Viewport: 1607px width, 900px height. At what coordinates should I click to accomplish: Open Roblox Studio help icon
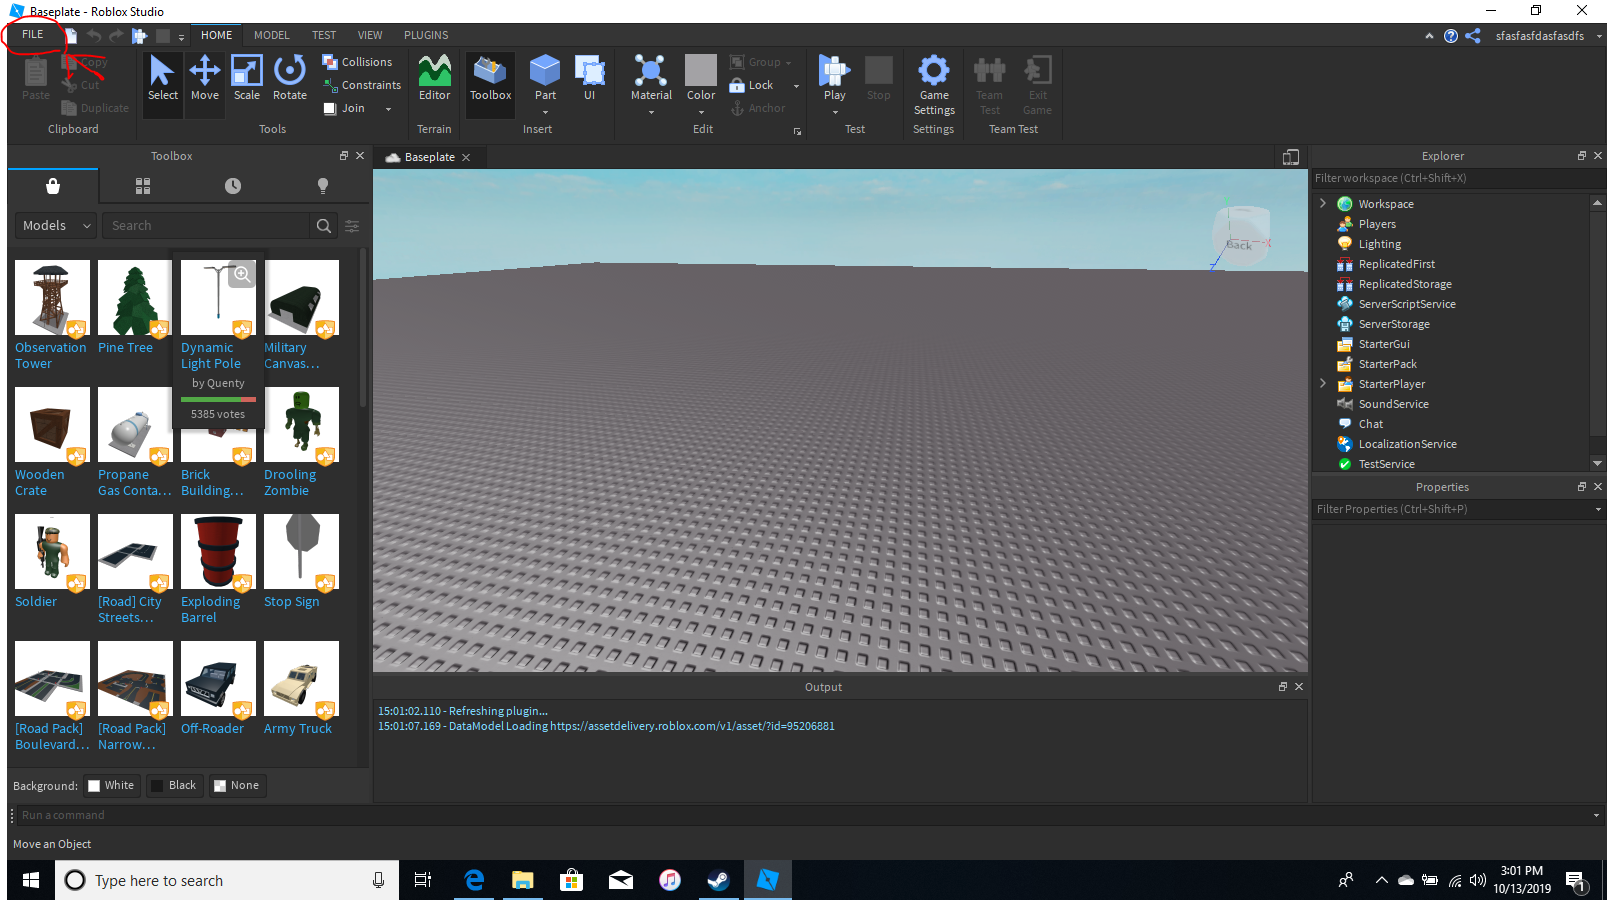(1451, 36)
